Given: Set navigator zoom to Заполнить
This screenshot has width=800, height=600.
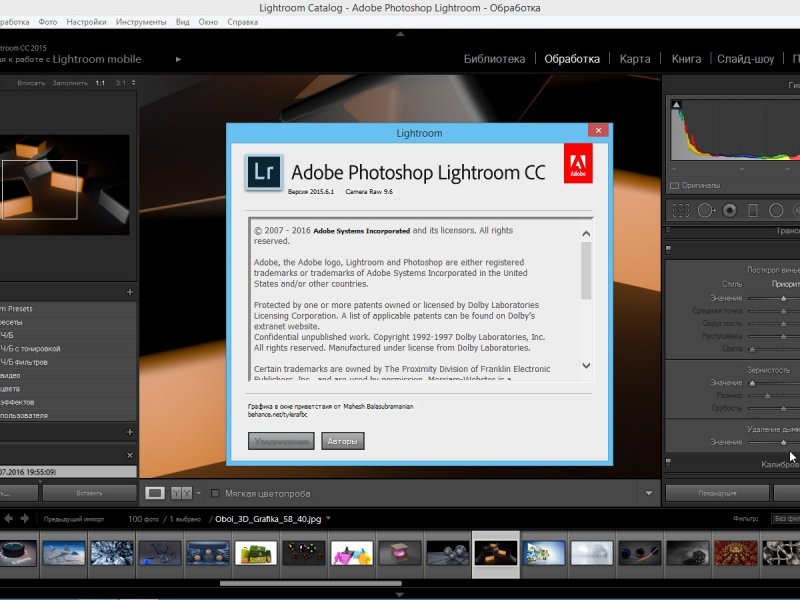Looking at the screenshot, I should coord(70,83).
